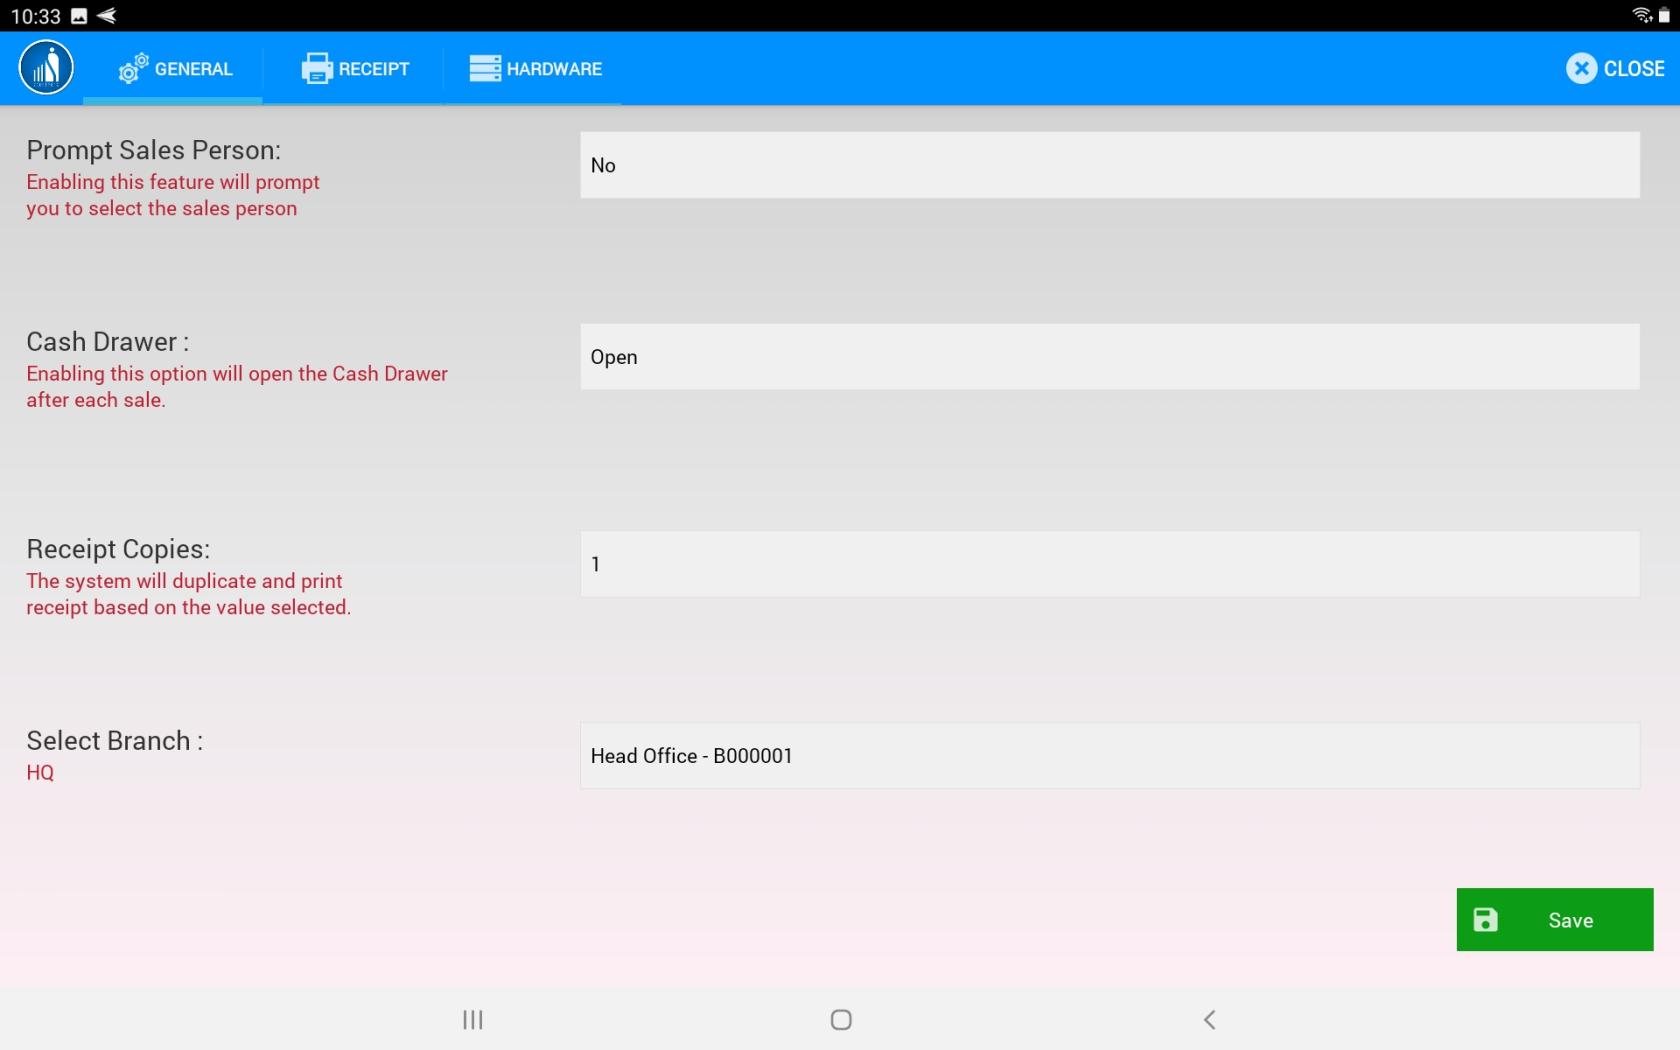Click the circled X icon beside Close
The width and height of the screenshot is (1680, 1050).
(x=1581, y=68)
